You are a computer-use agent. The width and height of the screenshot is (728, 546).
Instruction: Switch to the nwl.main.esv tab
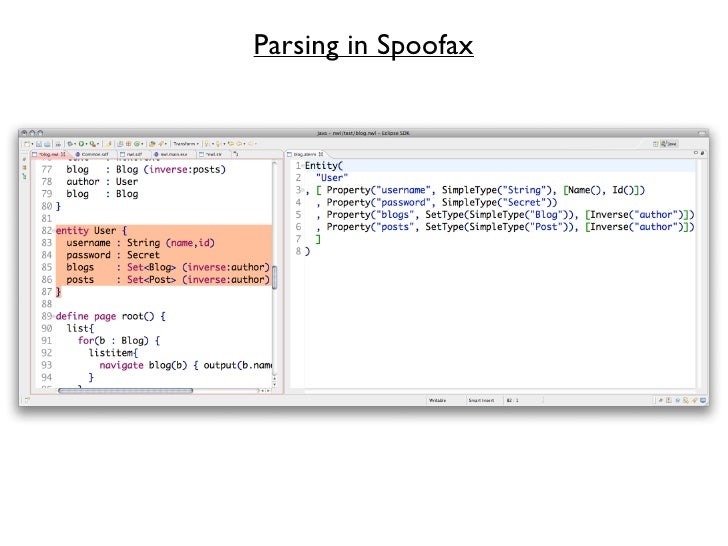point(171,154)
